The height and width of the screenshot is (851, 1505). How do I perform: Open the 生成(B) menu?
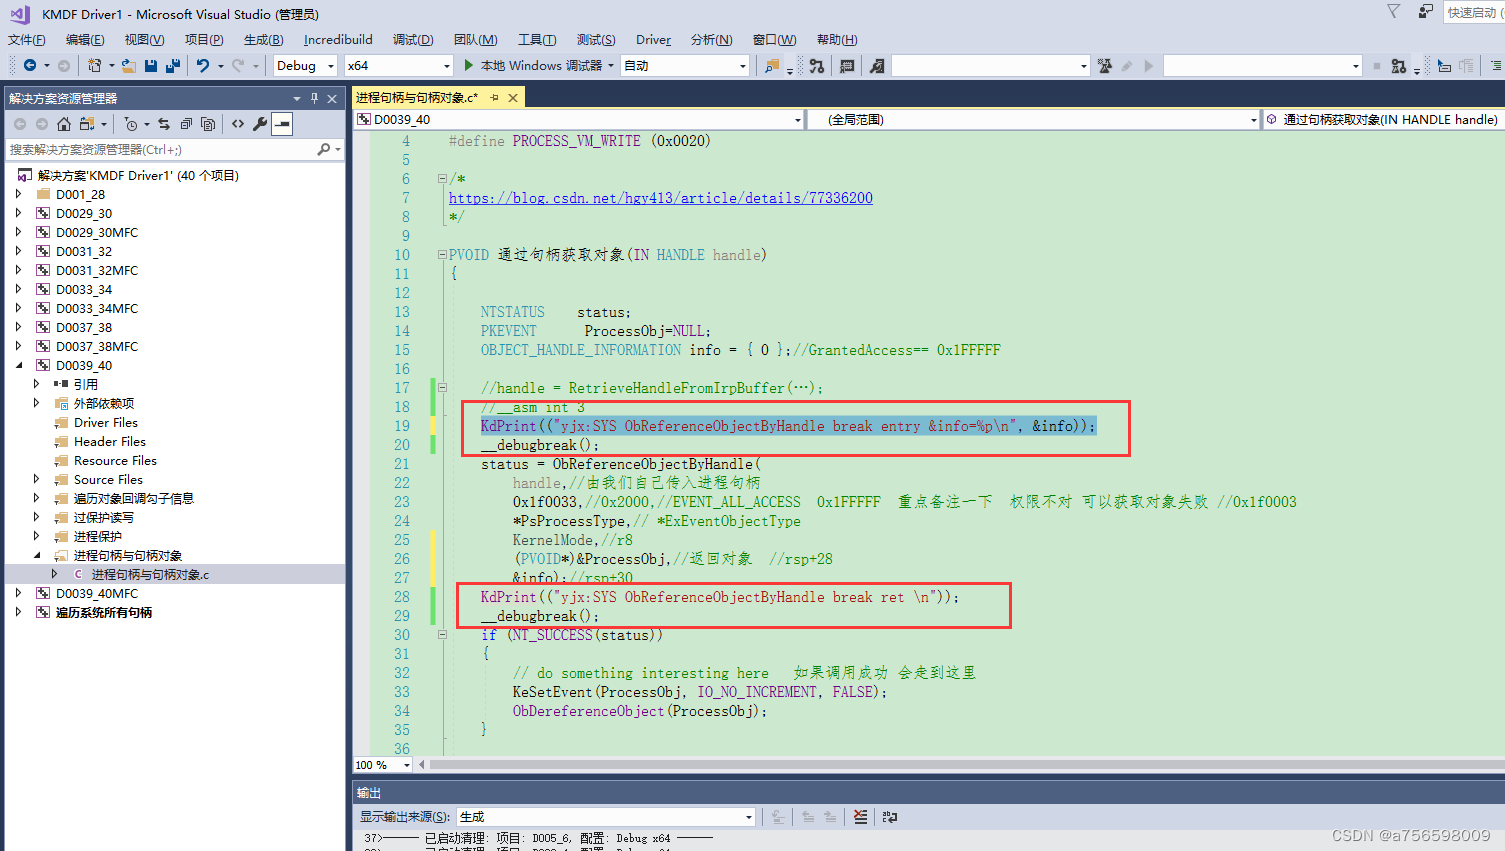coord(264,40)
